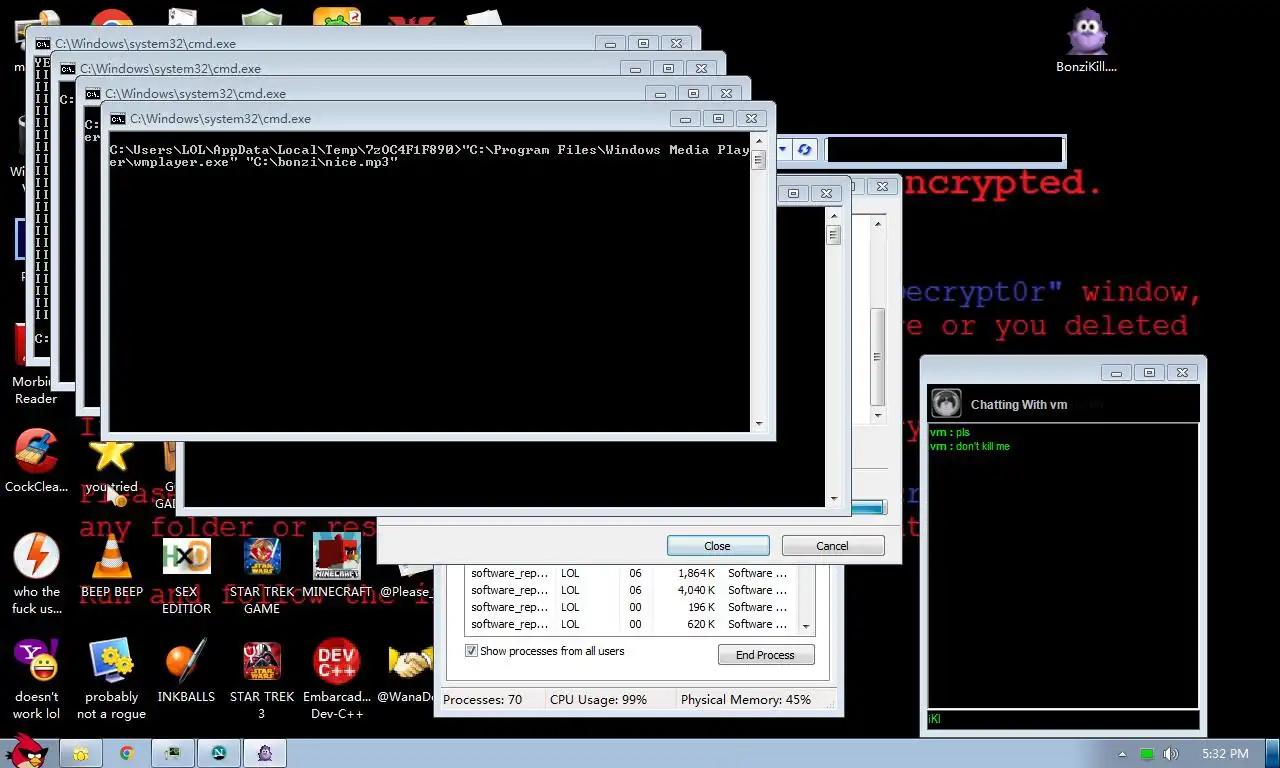
Task: Select the software_rep row using 196 K
Action: click(632, 607)
